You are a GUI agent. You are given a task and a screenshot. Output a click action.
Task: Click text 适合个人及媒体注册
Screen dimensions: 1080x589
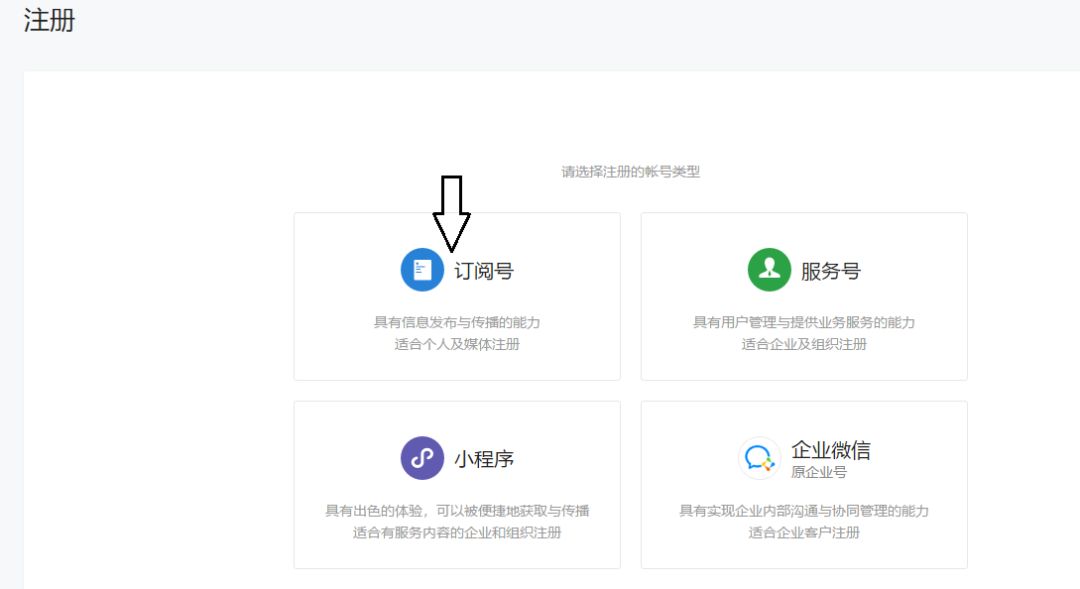457,344
